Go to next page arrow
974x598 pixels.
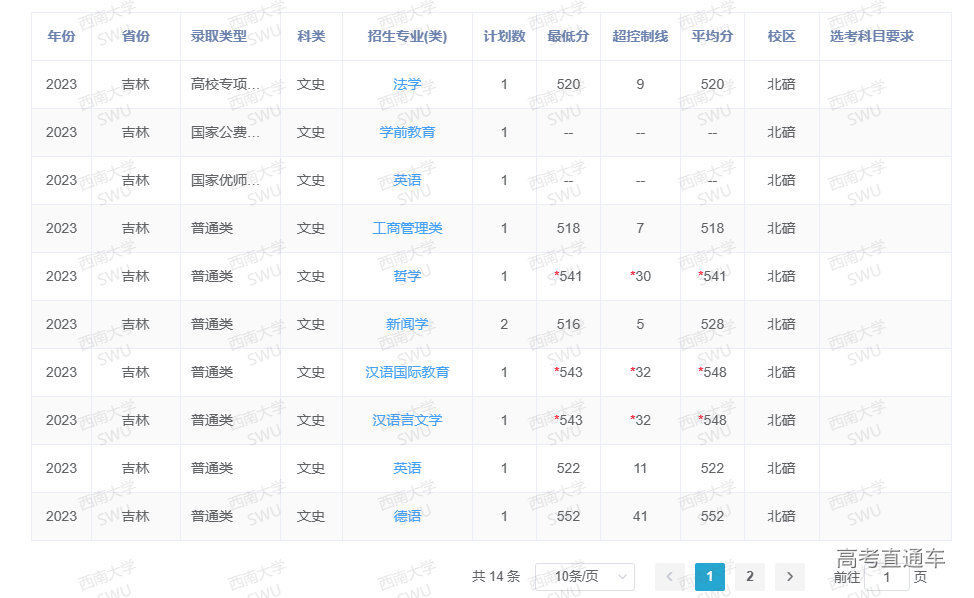click(x=790, y=576)
